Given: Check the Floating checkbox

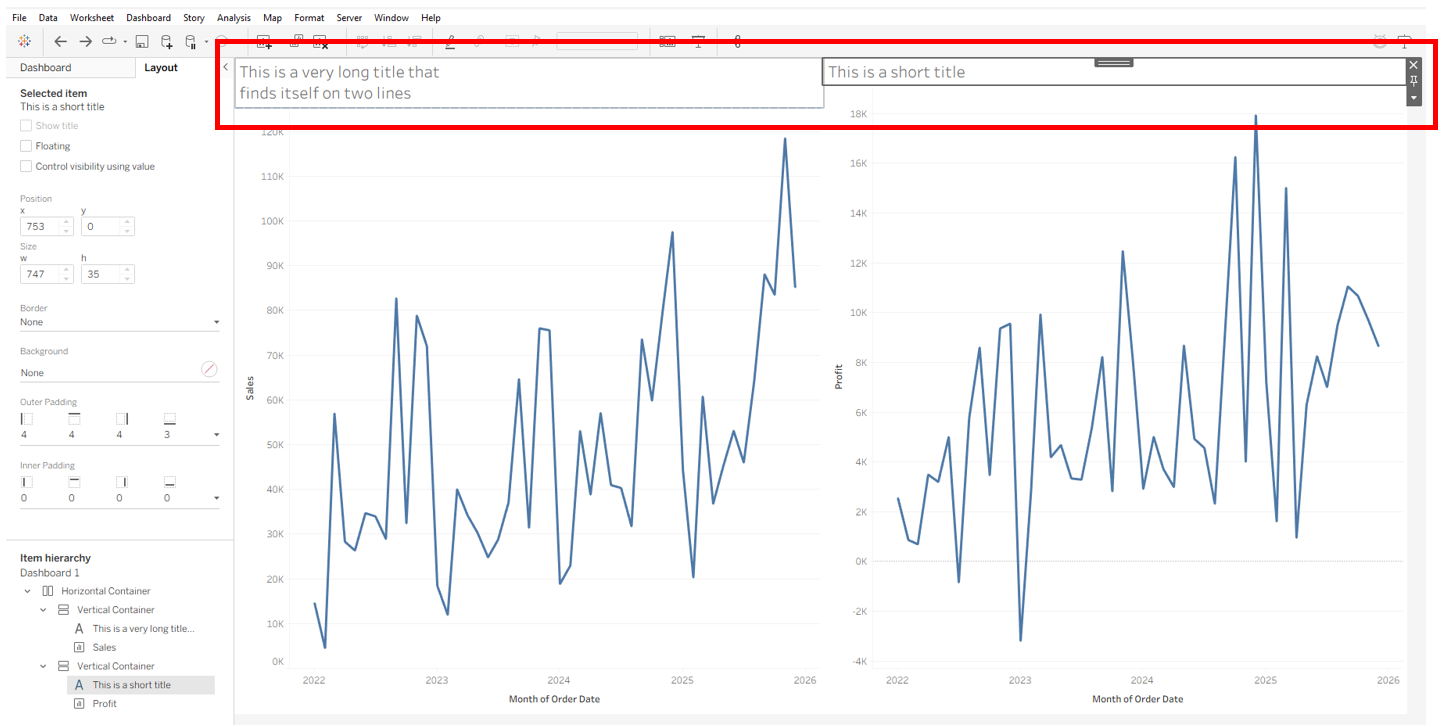Looking at the screenshot, I should [x=26, y=146].
